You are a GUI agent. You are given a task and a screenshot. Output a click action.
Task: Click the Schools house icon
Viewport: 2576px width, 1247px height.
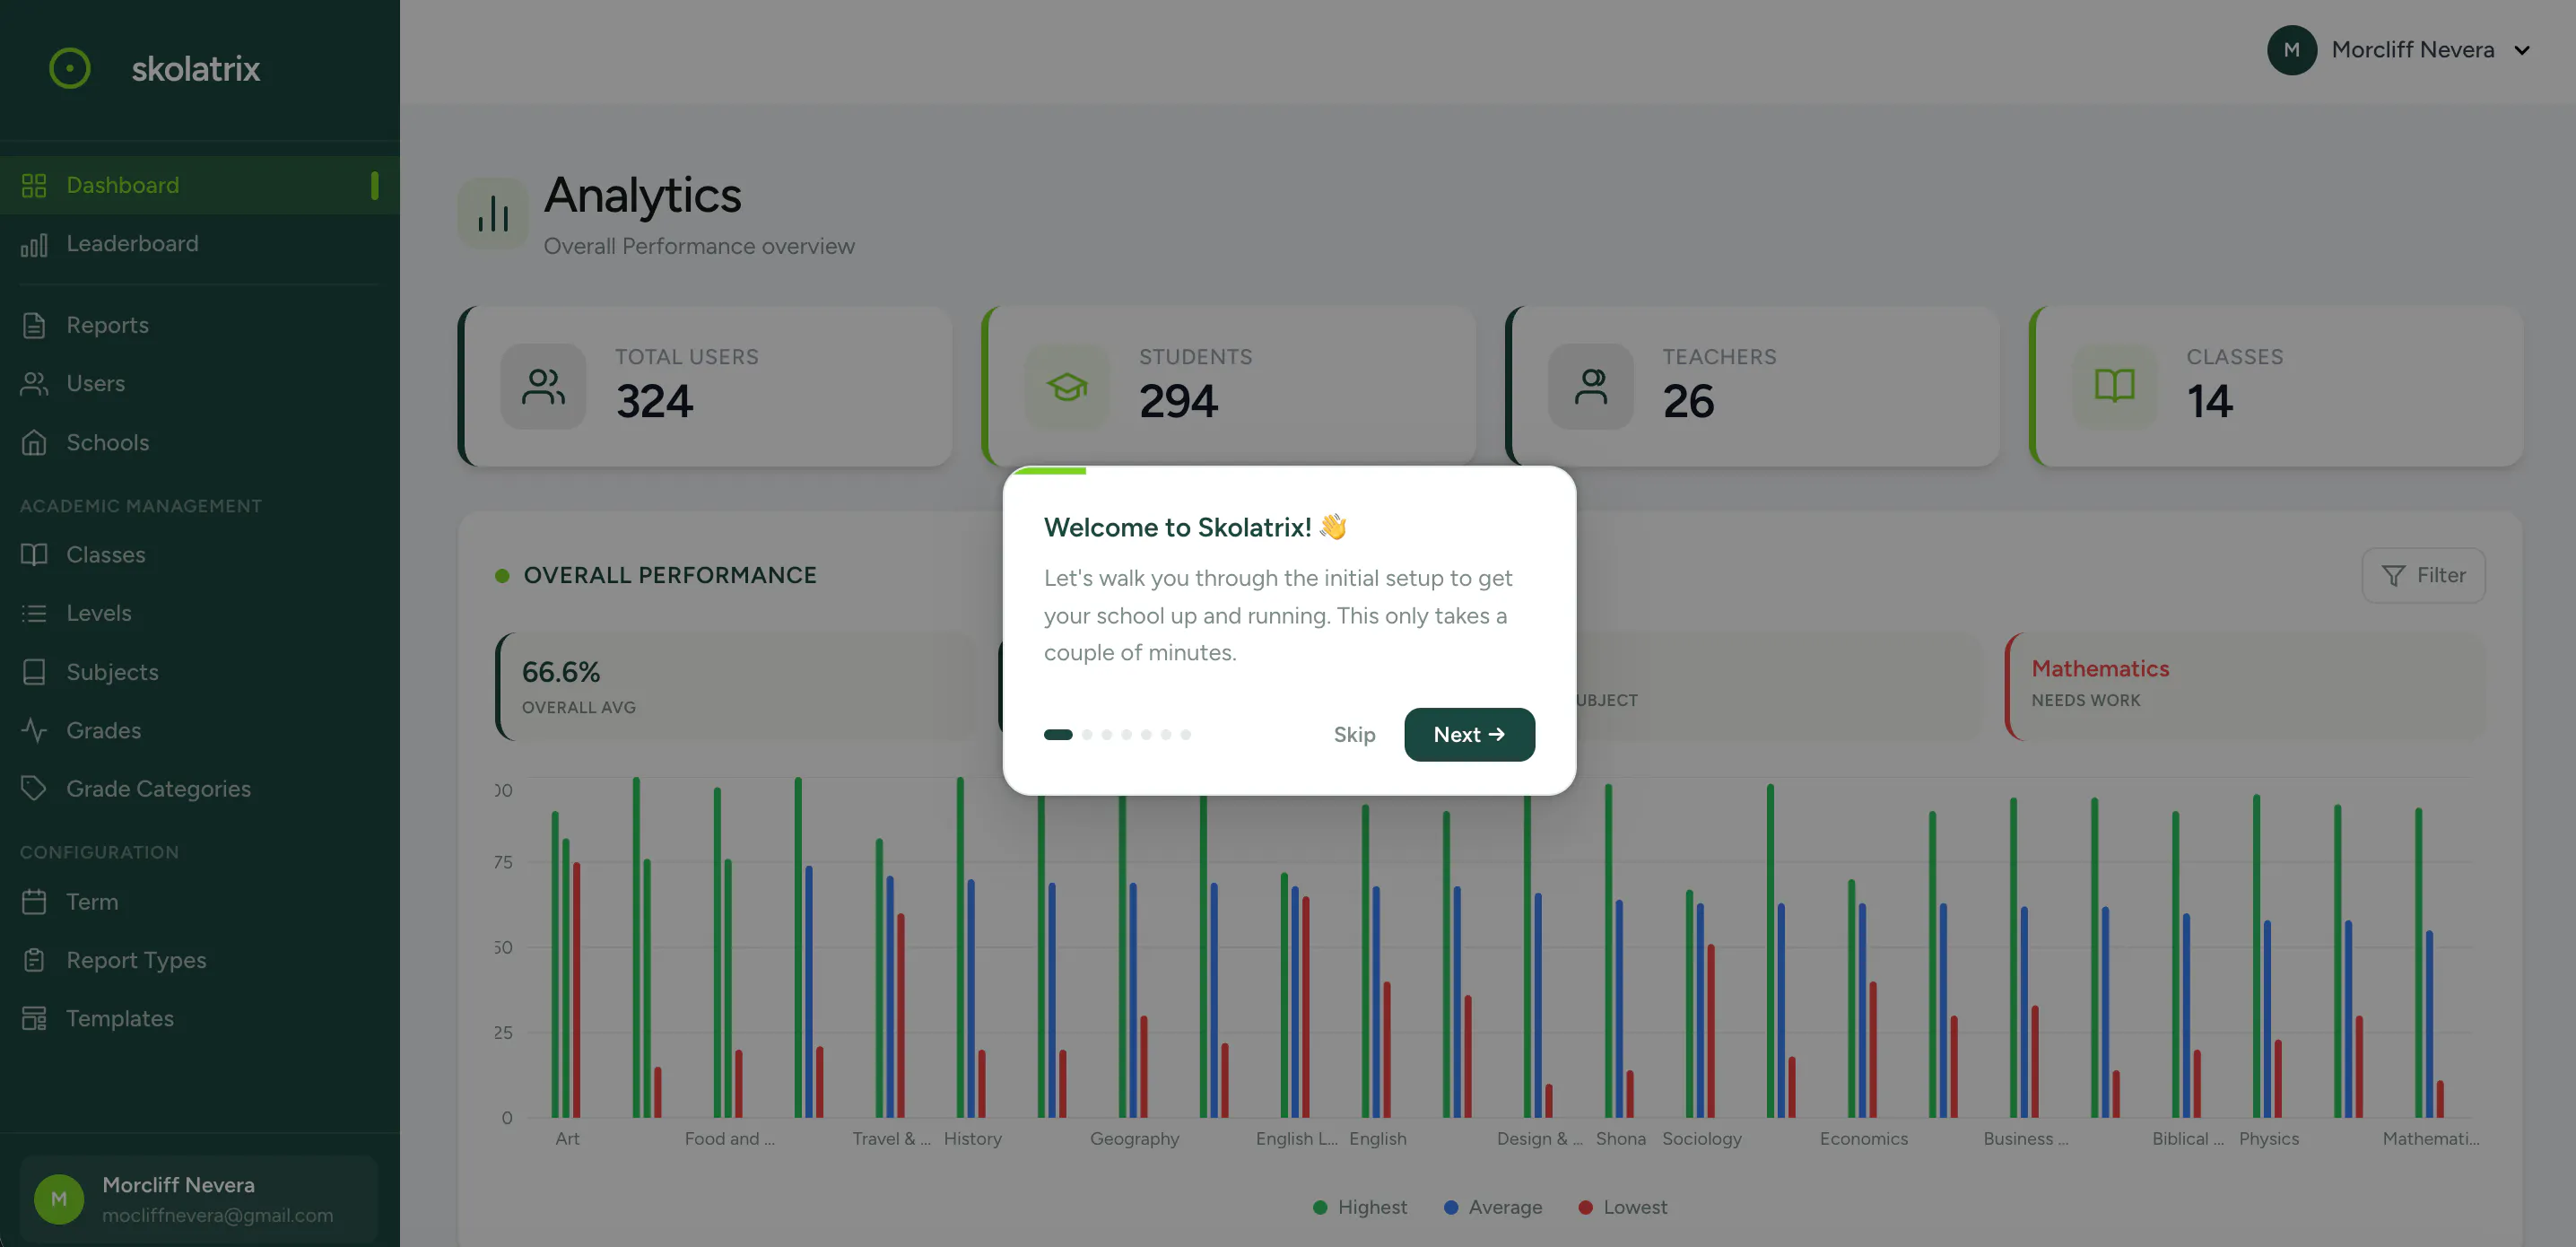pyautogui.click(x=34, y=442)
